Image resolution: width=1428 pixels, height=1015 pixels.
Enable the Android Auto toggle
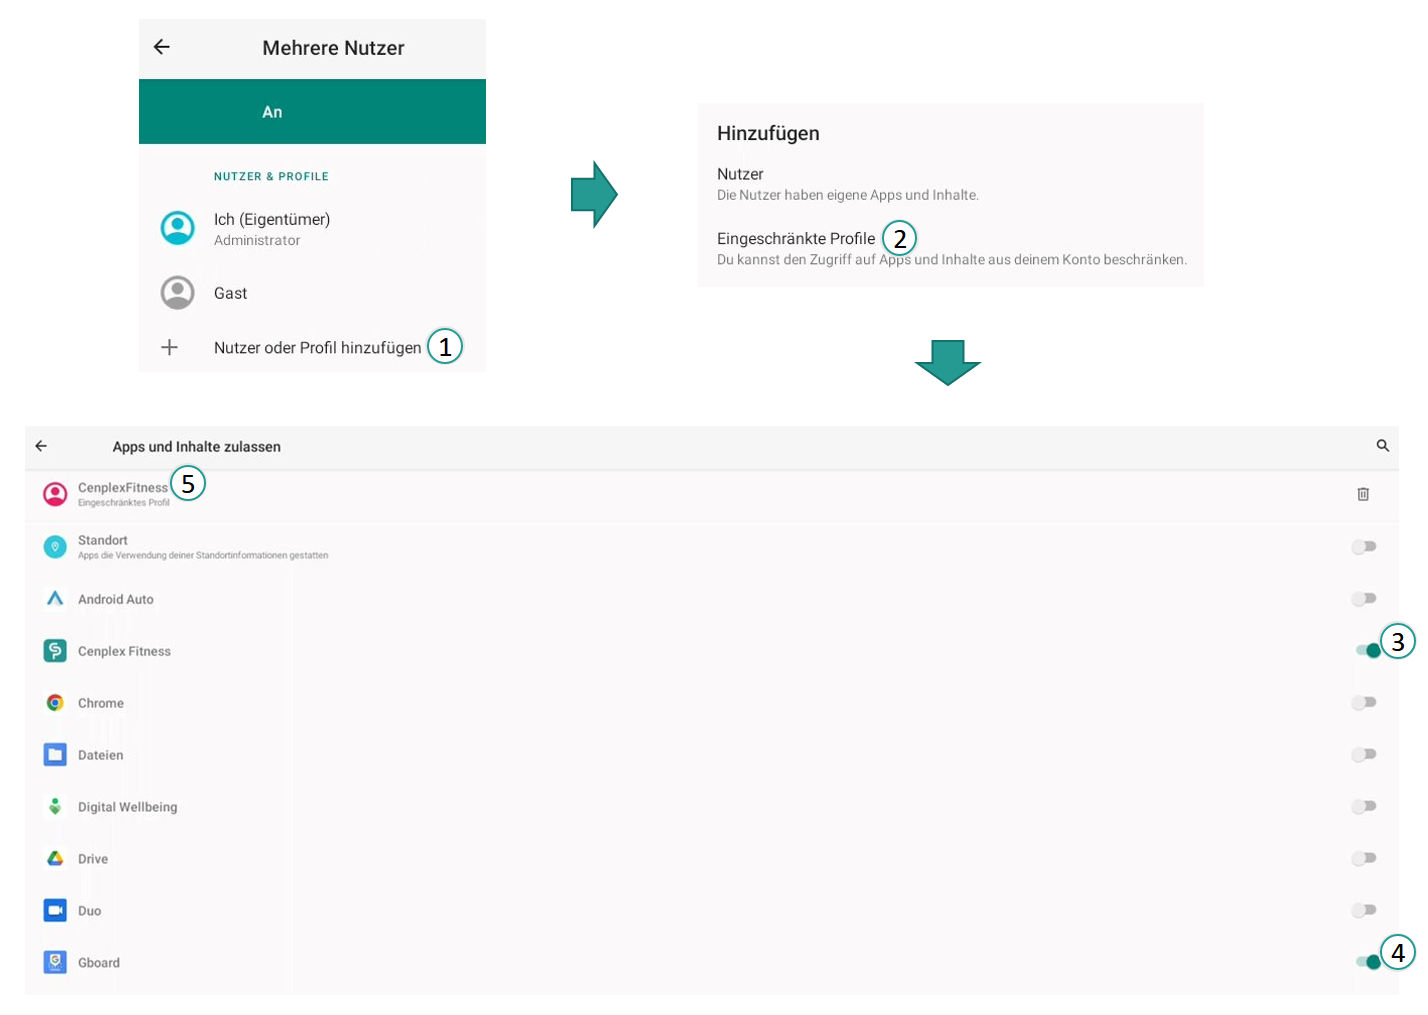point(1364,598)
